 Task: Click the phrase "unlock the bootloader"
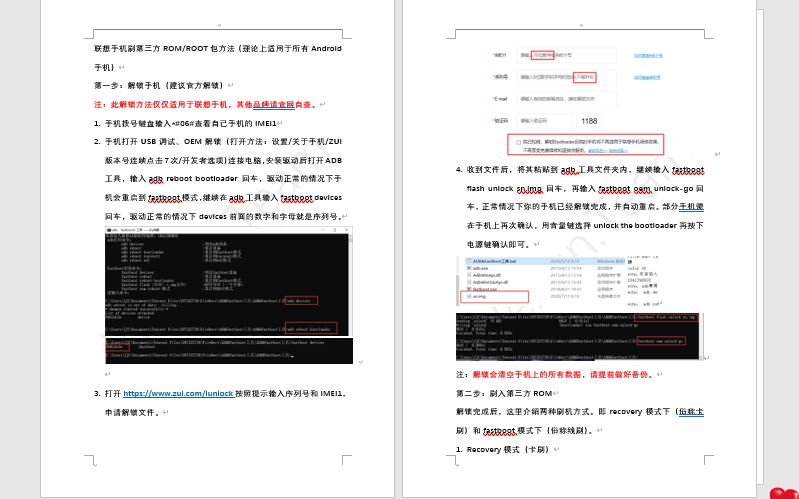(x=635, y=225)
